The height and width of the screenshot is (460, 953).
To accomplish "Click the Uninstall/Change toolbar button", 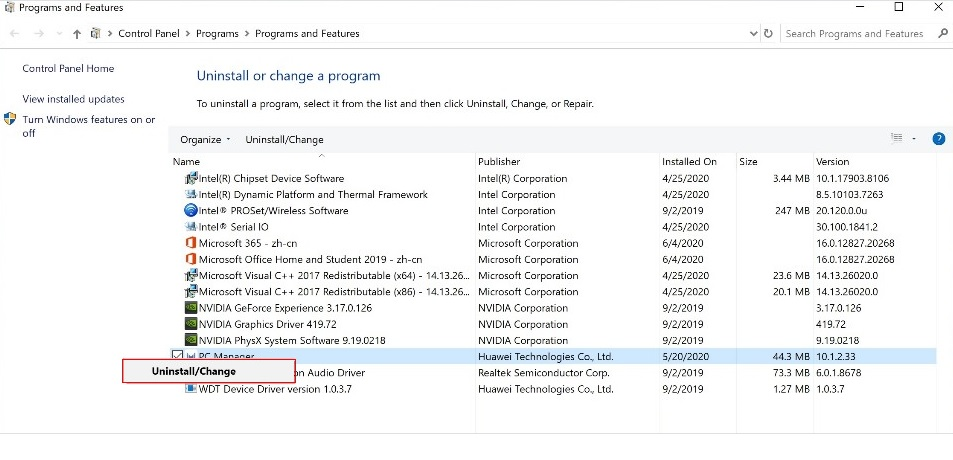I will (x=284, y=139).
